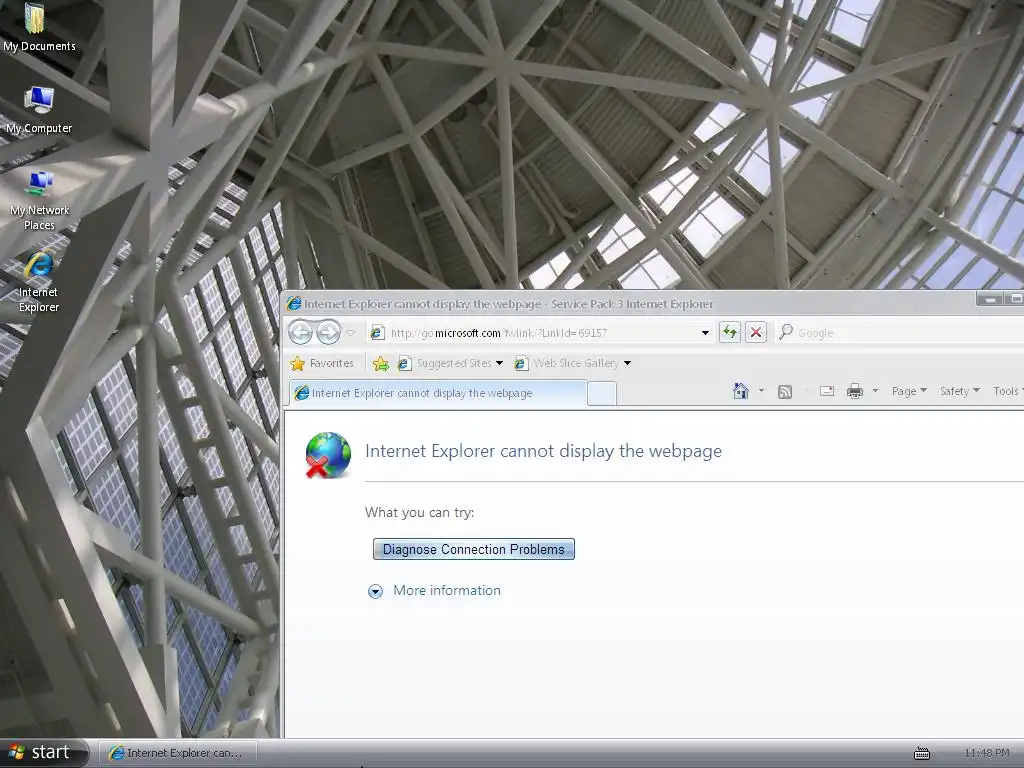Expand the Print dropdown arrow
Image resolution: width=1024 pixels, height=768 pixels.
(x=875, y=391)
